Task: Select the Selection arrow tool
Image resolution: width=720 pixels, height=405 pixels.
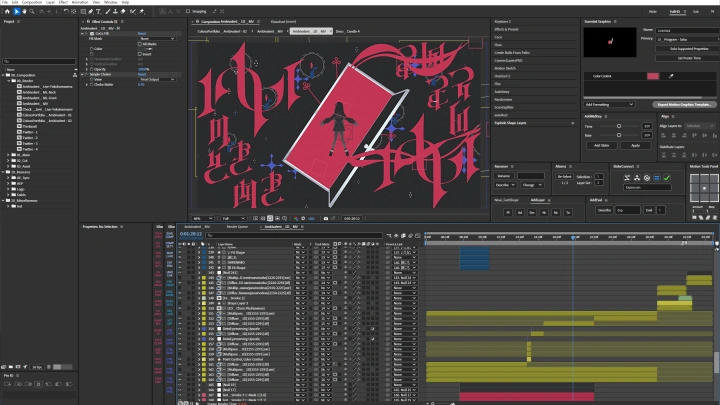Action: coord(17,11)
